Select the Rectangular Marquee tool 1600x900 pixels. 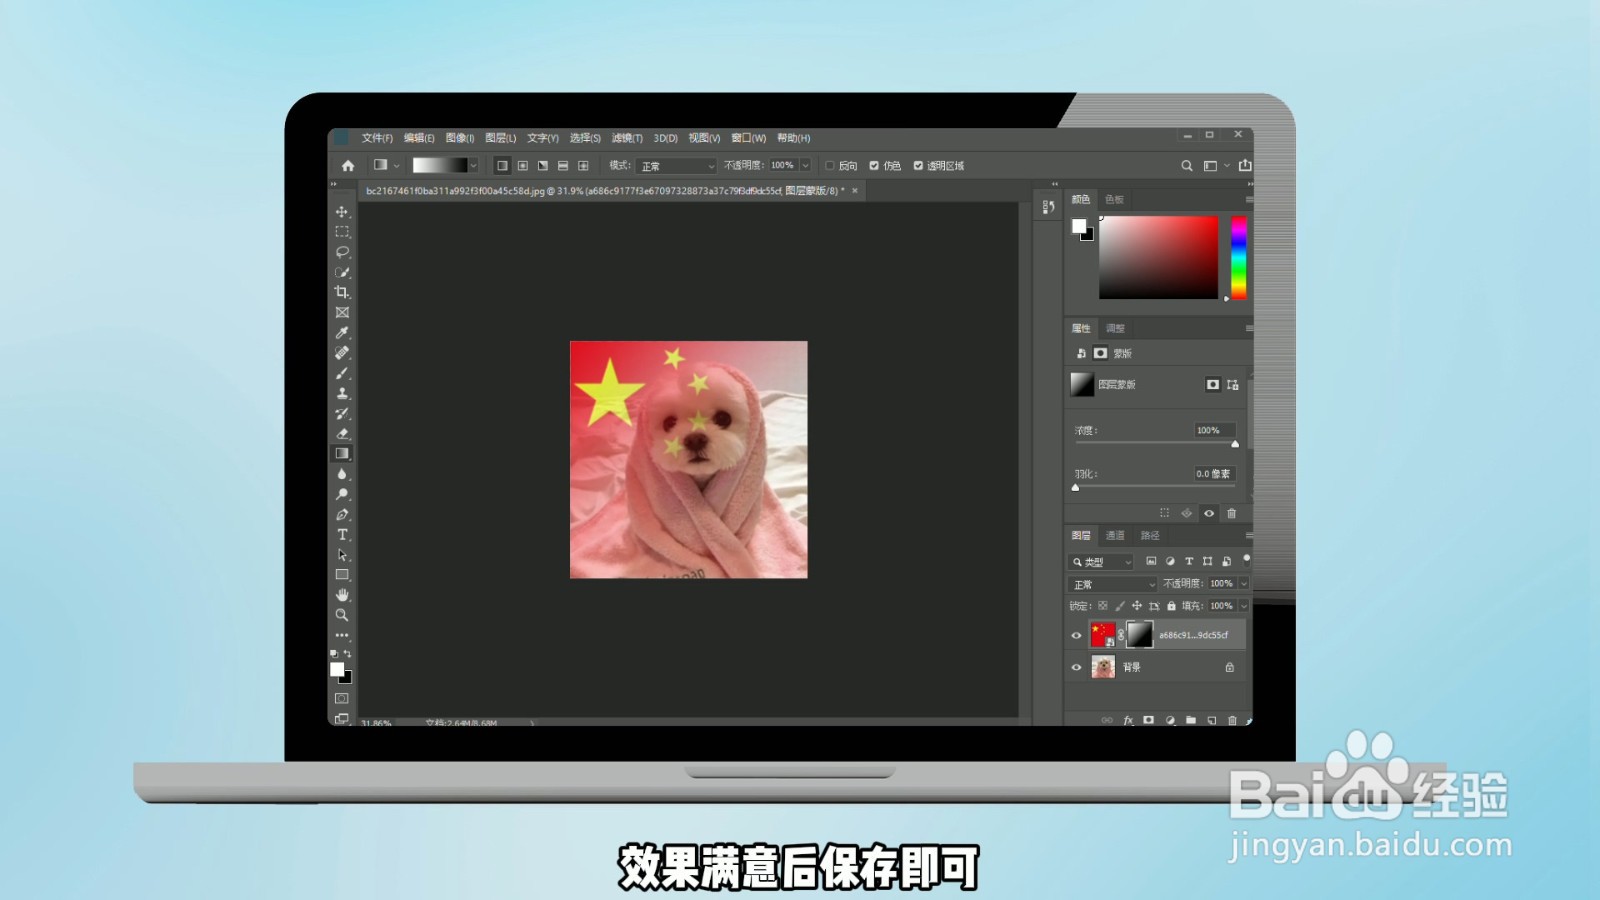click(x=342, y=232)
